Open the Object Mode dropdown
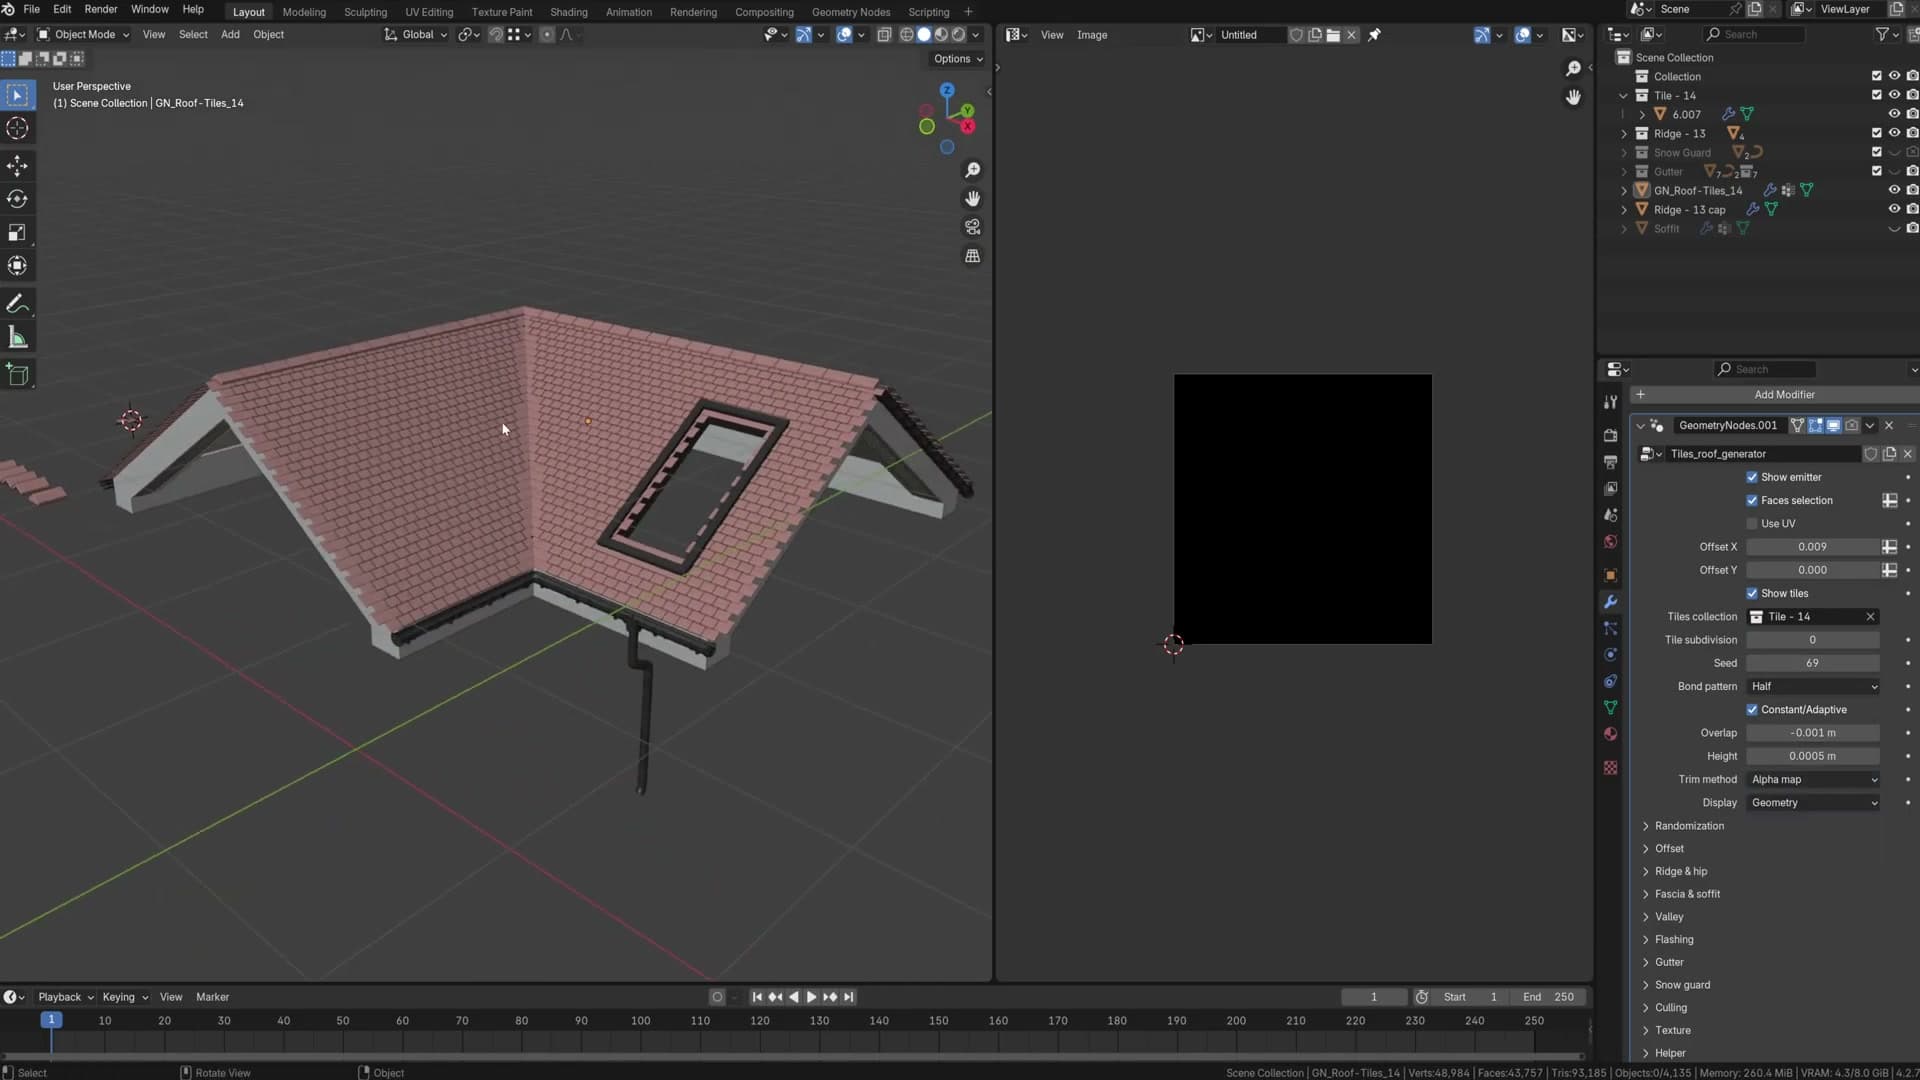1920x1080 pixels. point(83,35)
